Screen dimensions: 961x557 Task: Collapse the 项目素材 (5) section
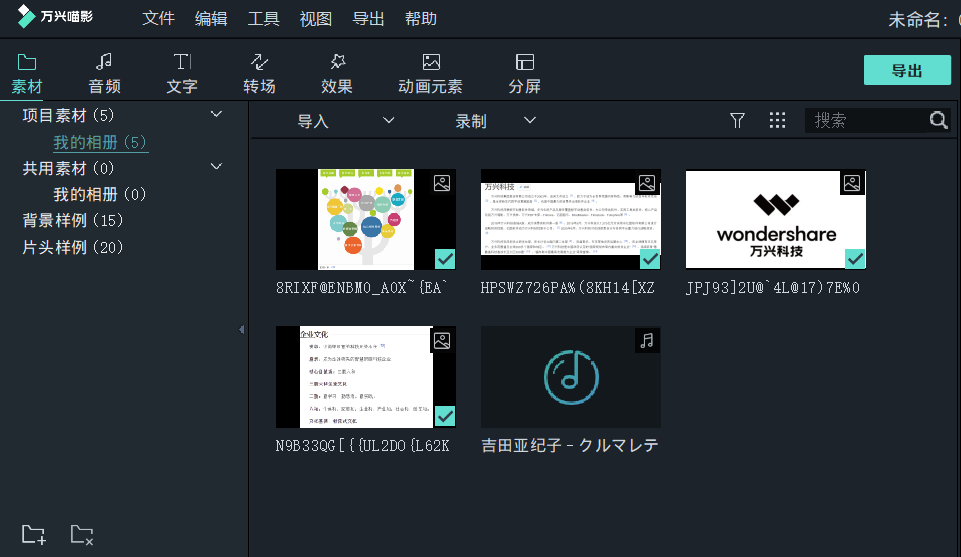pyautogui.click(x=216, y=114)
